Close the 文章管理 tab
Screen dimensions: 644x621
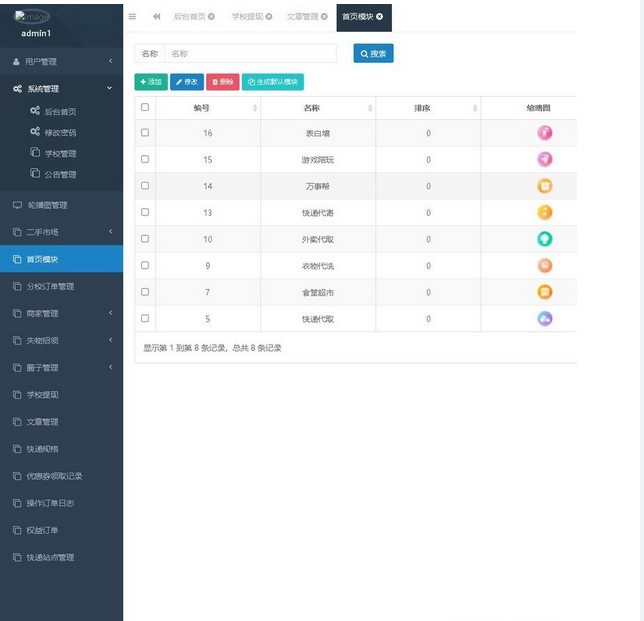click(324, 16)
